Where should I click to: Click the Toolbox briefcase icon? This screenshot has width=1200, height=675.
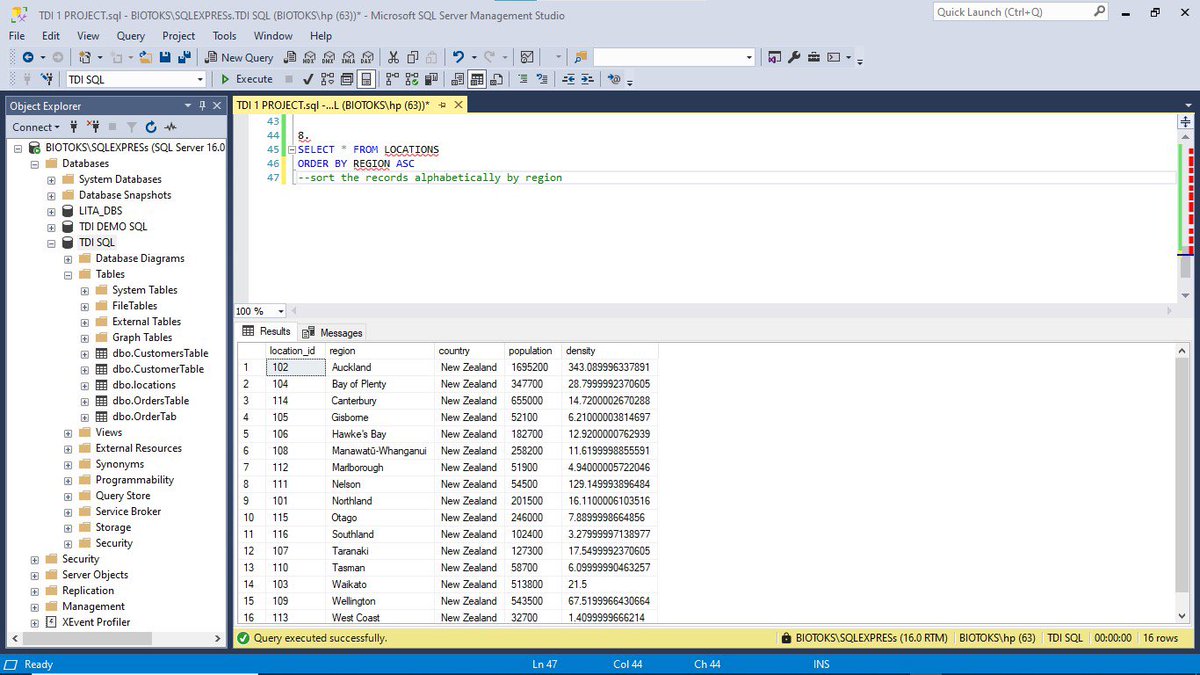tap(814, 57)
